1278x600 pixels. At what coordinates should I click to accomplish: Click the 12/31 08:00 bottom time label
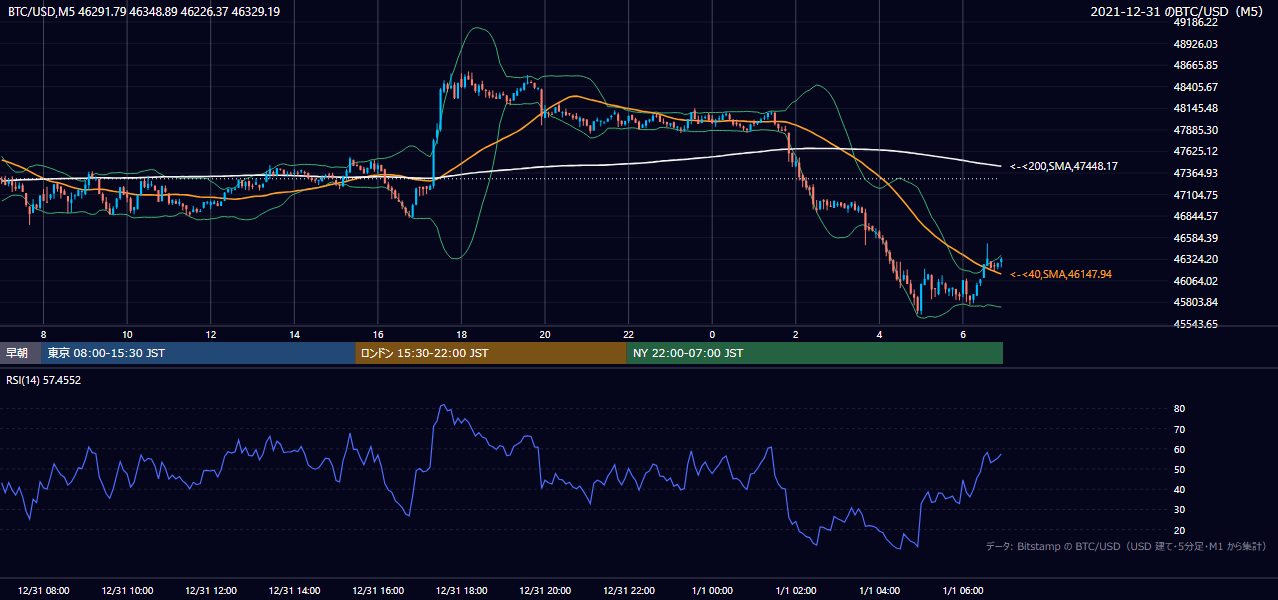(x=43, y=591)
